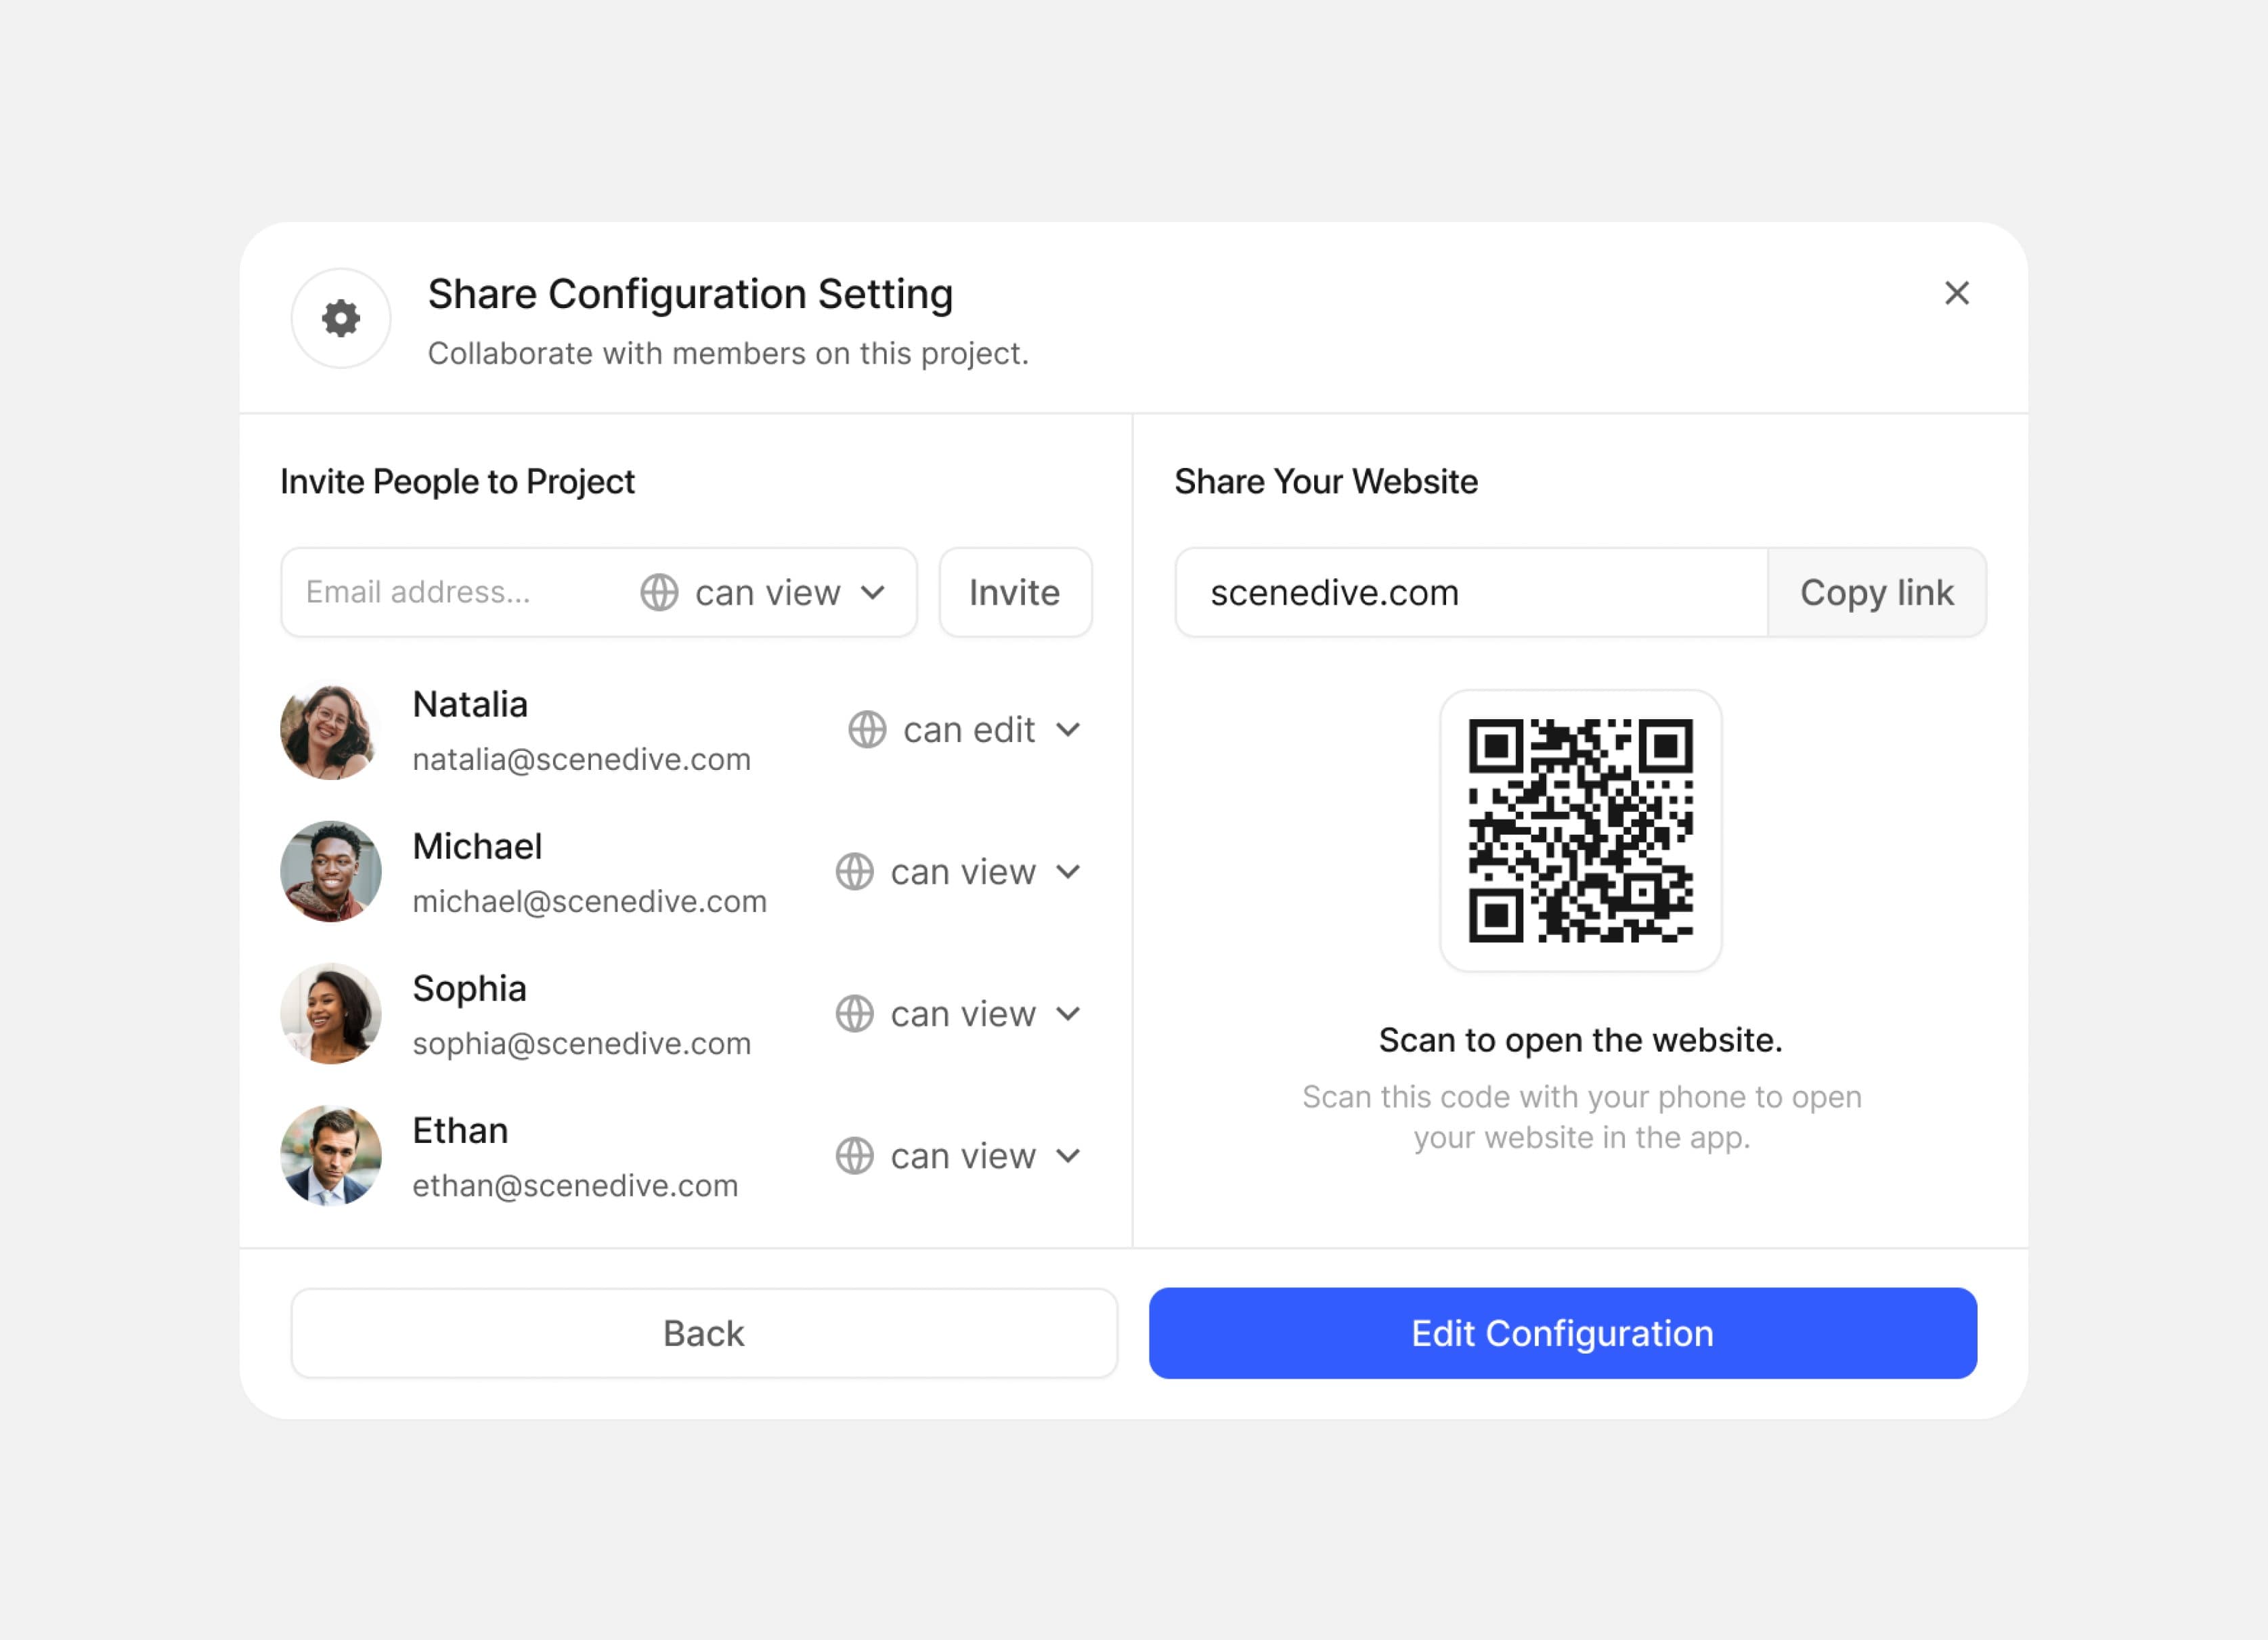The image size is (2268, 1640).
Task: Close the Share Configuration dialog
Action: [x=1956, y=293]
